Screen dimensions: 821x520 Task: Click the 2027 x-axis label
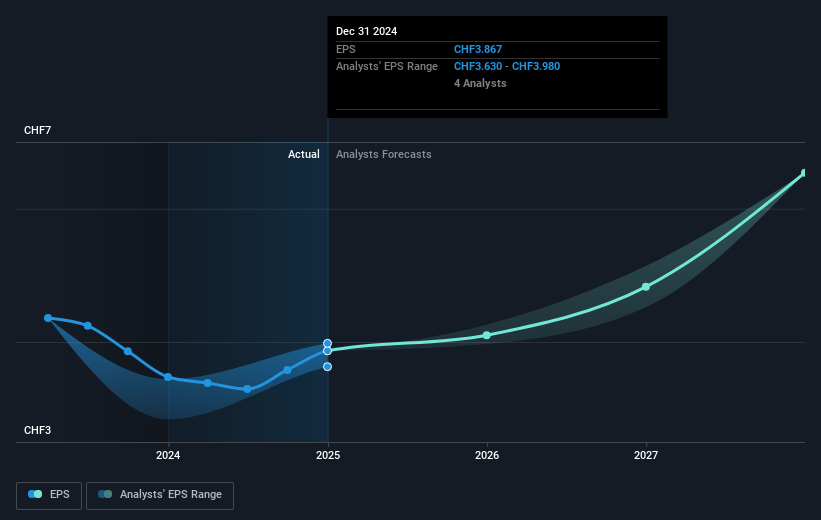click(646, 455)
